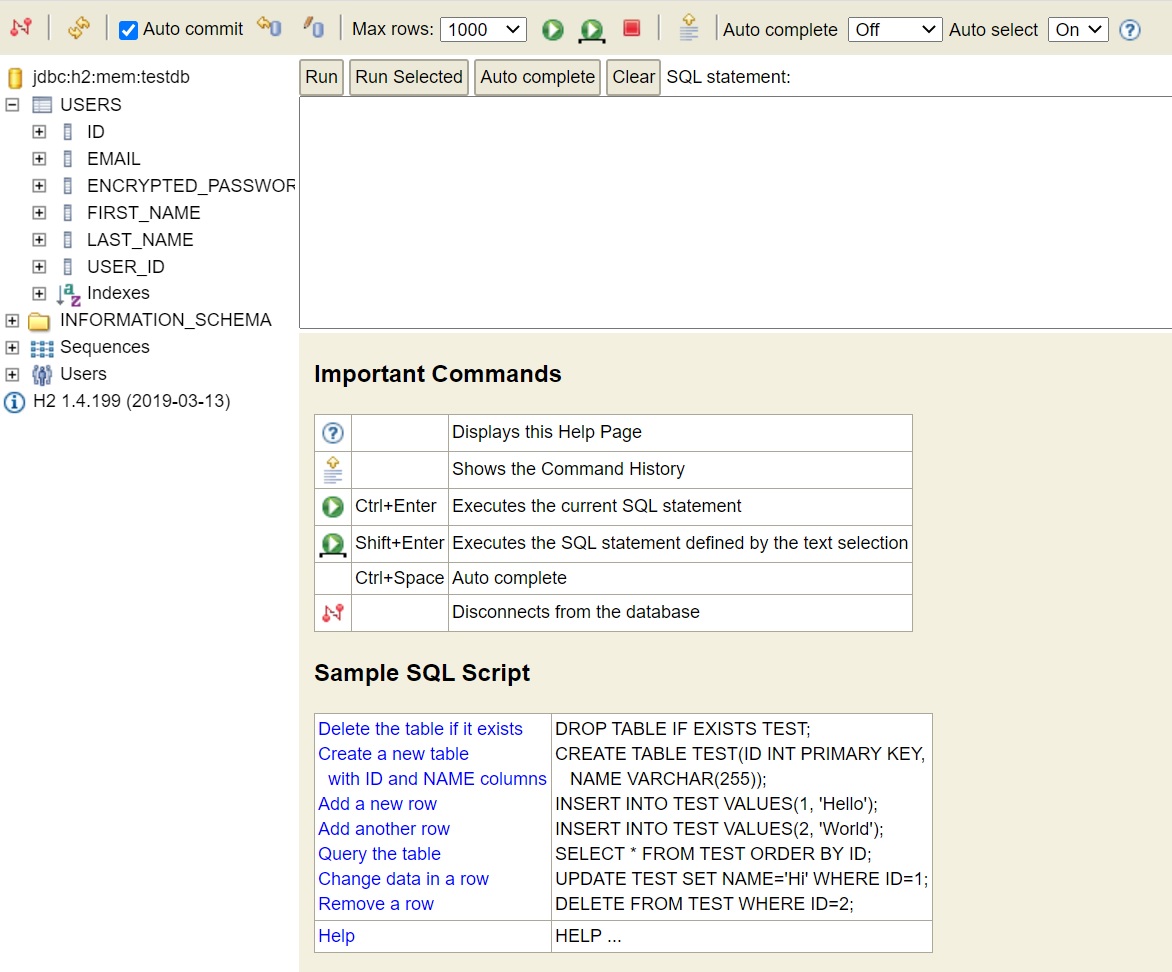Expand the INFORMATION_SCHEMA folder

[12, 320]
